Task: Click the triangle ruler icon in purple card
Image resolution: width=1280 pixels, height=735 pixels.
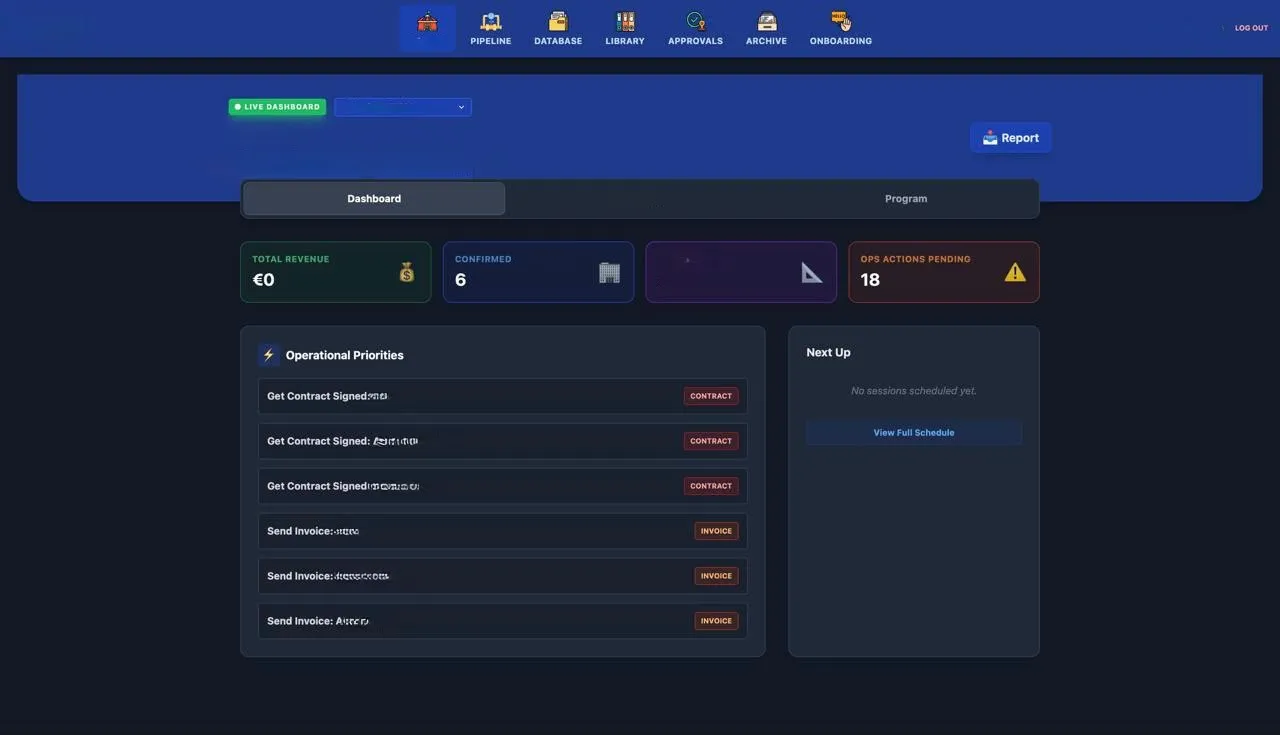Action: [812, 272]
